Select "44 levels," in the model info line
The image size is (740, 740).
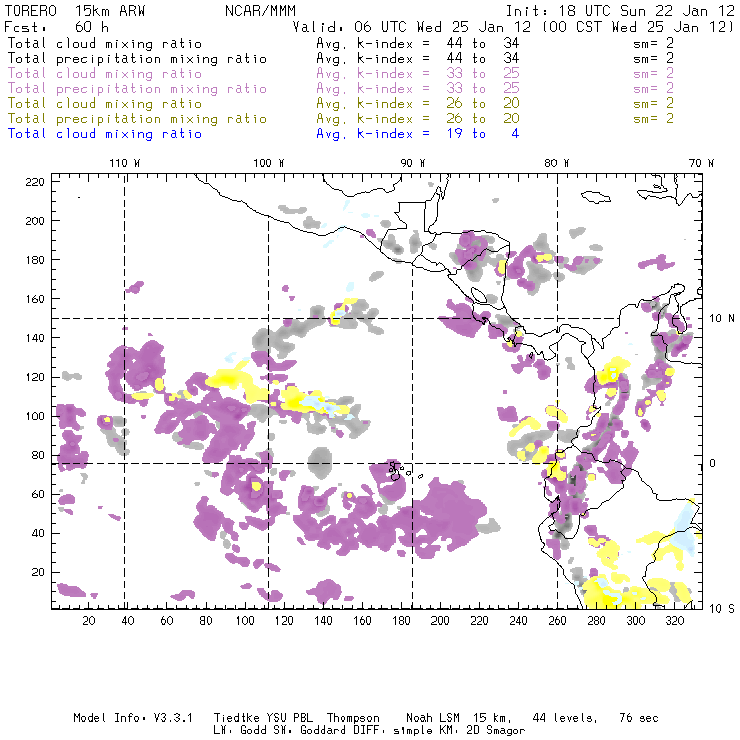point(565,718)
